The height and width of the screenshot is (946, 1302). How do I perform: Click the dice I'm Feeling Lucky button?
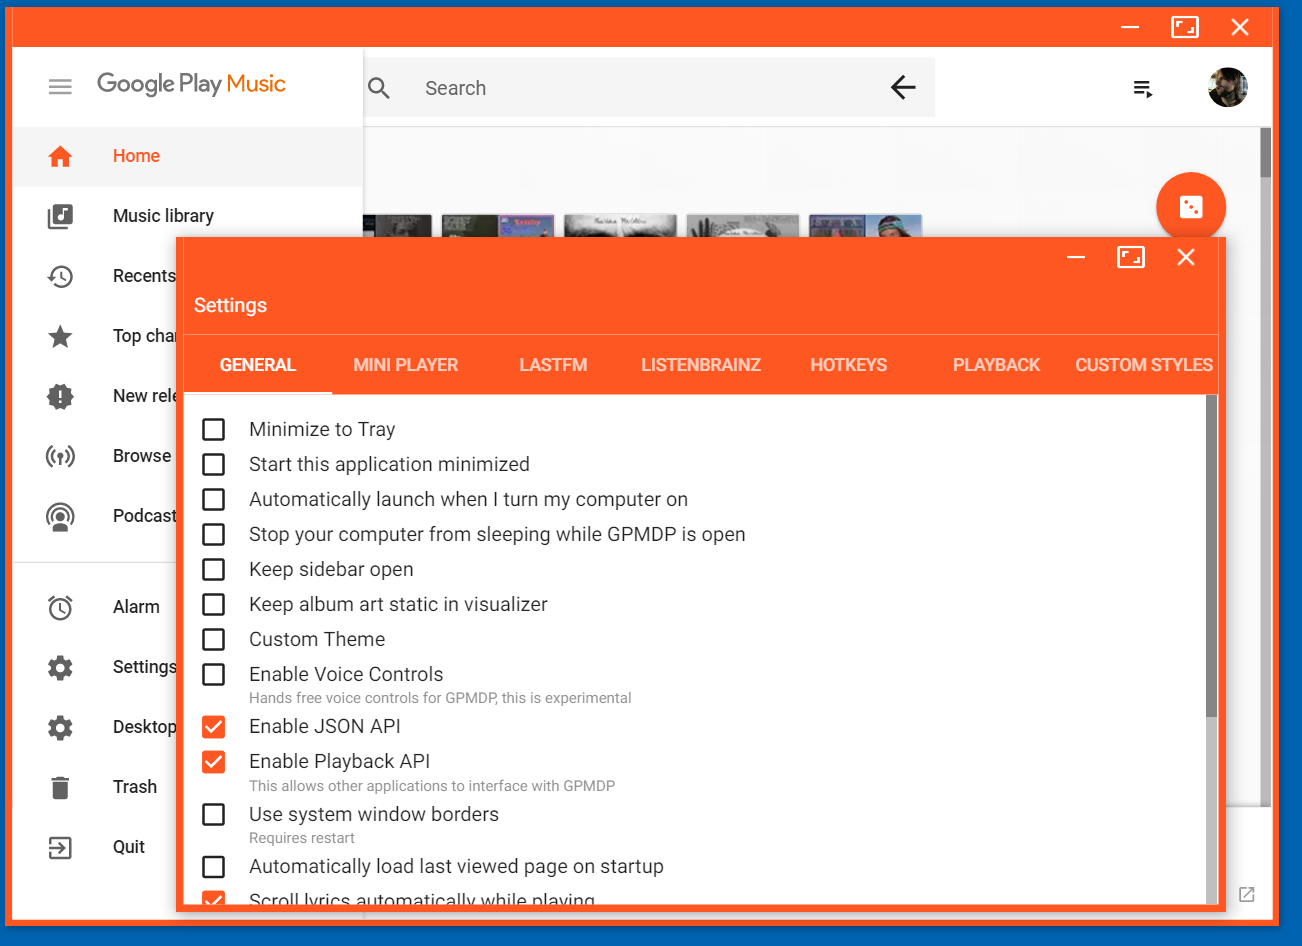click(x=1191, y=207)
